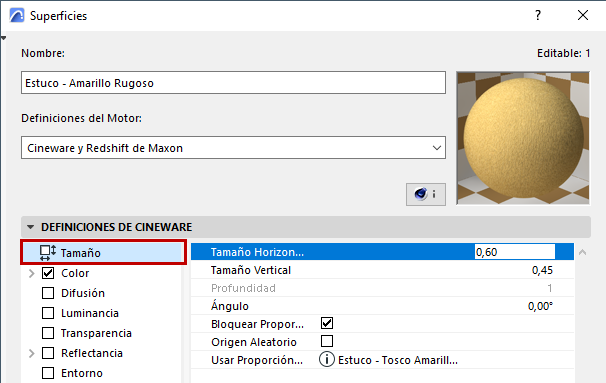Click the Bloquear Propor... row label

(257, 324)
